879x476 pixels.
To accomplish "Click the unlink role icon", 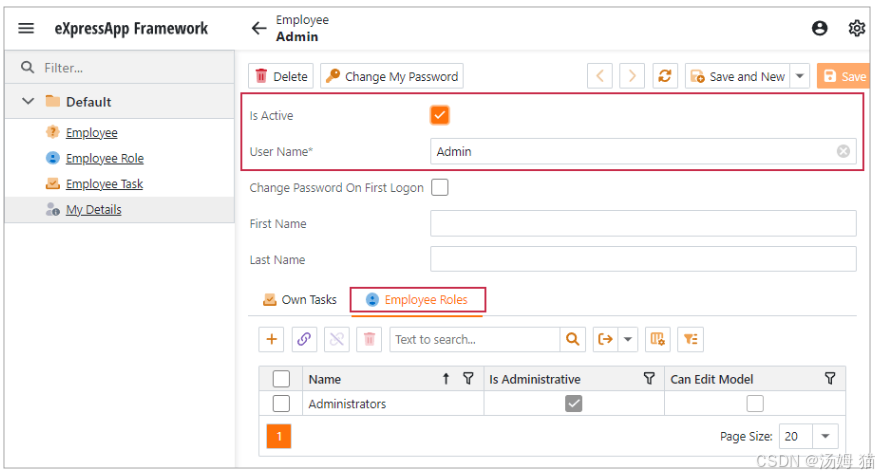I will (336, 339).
